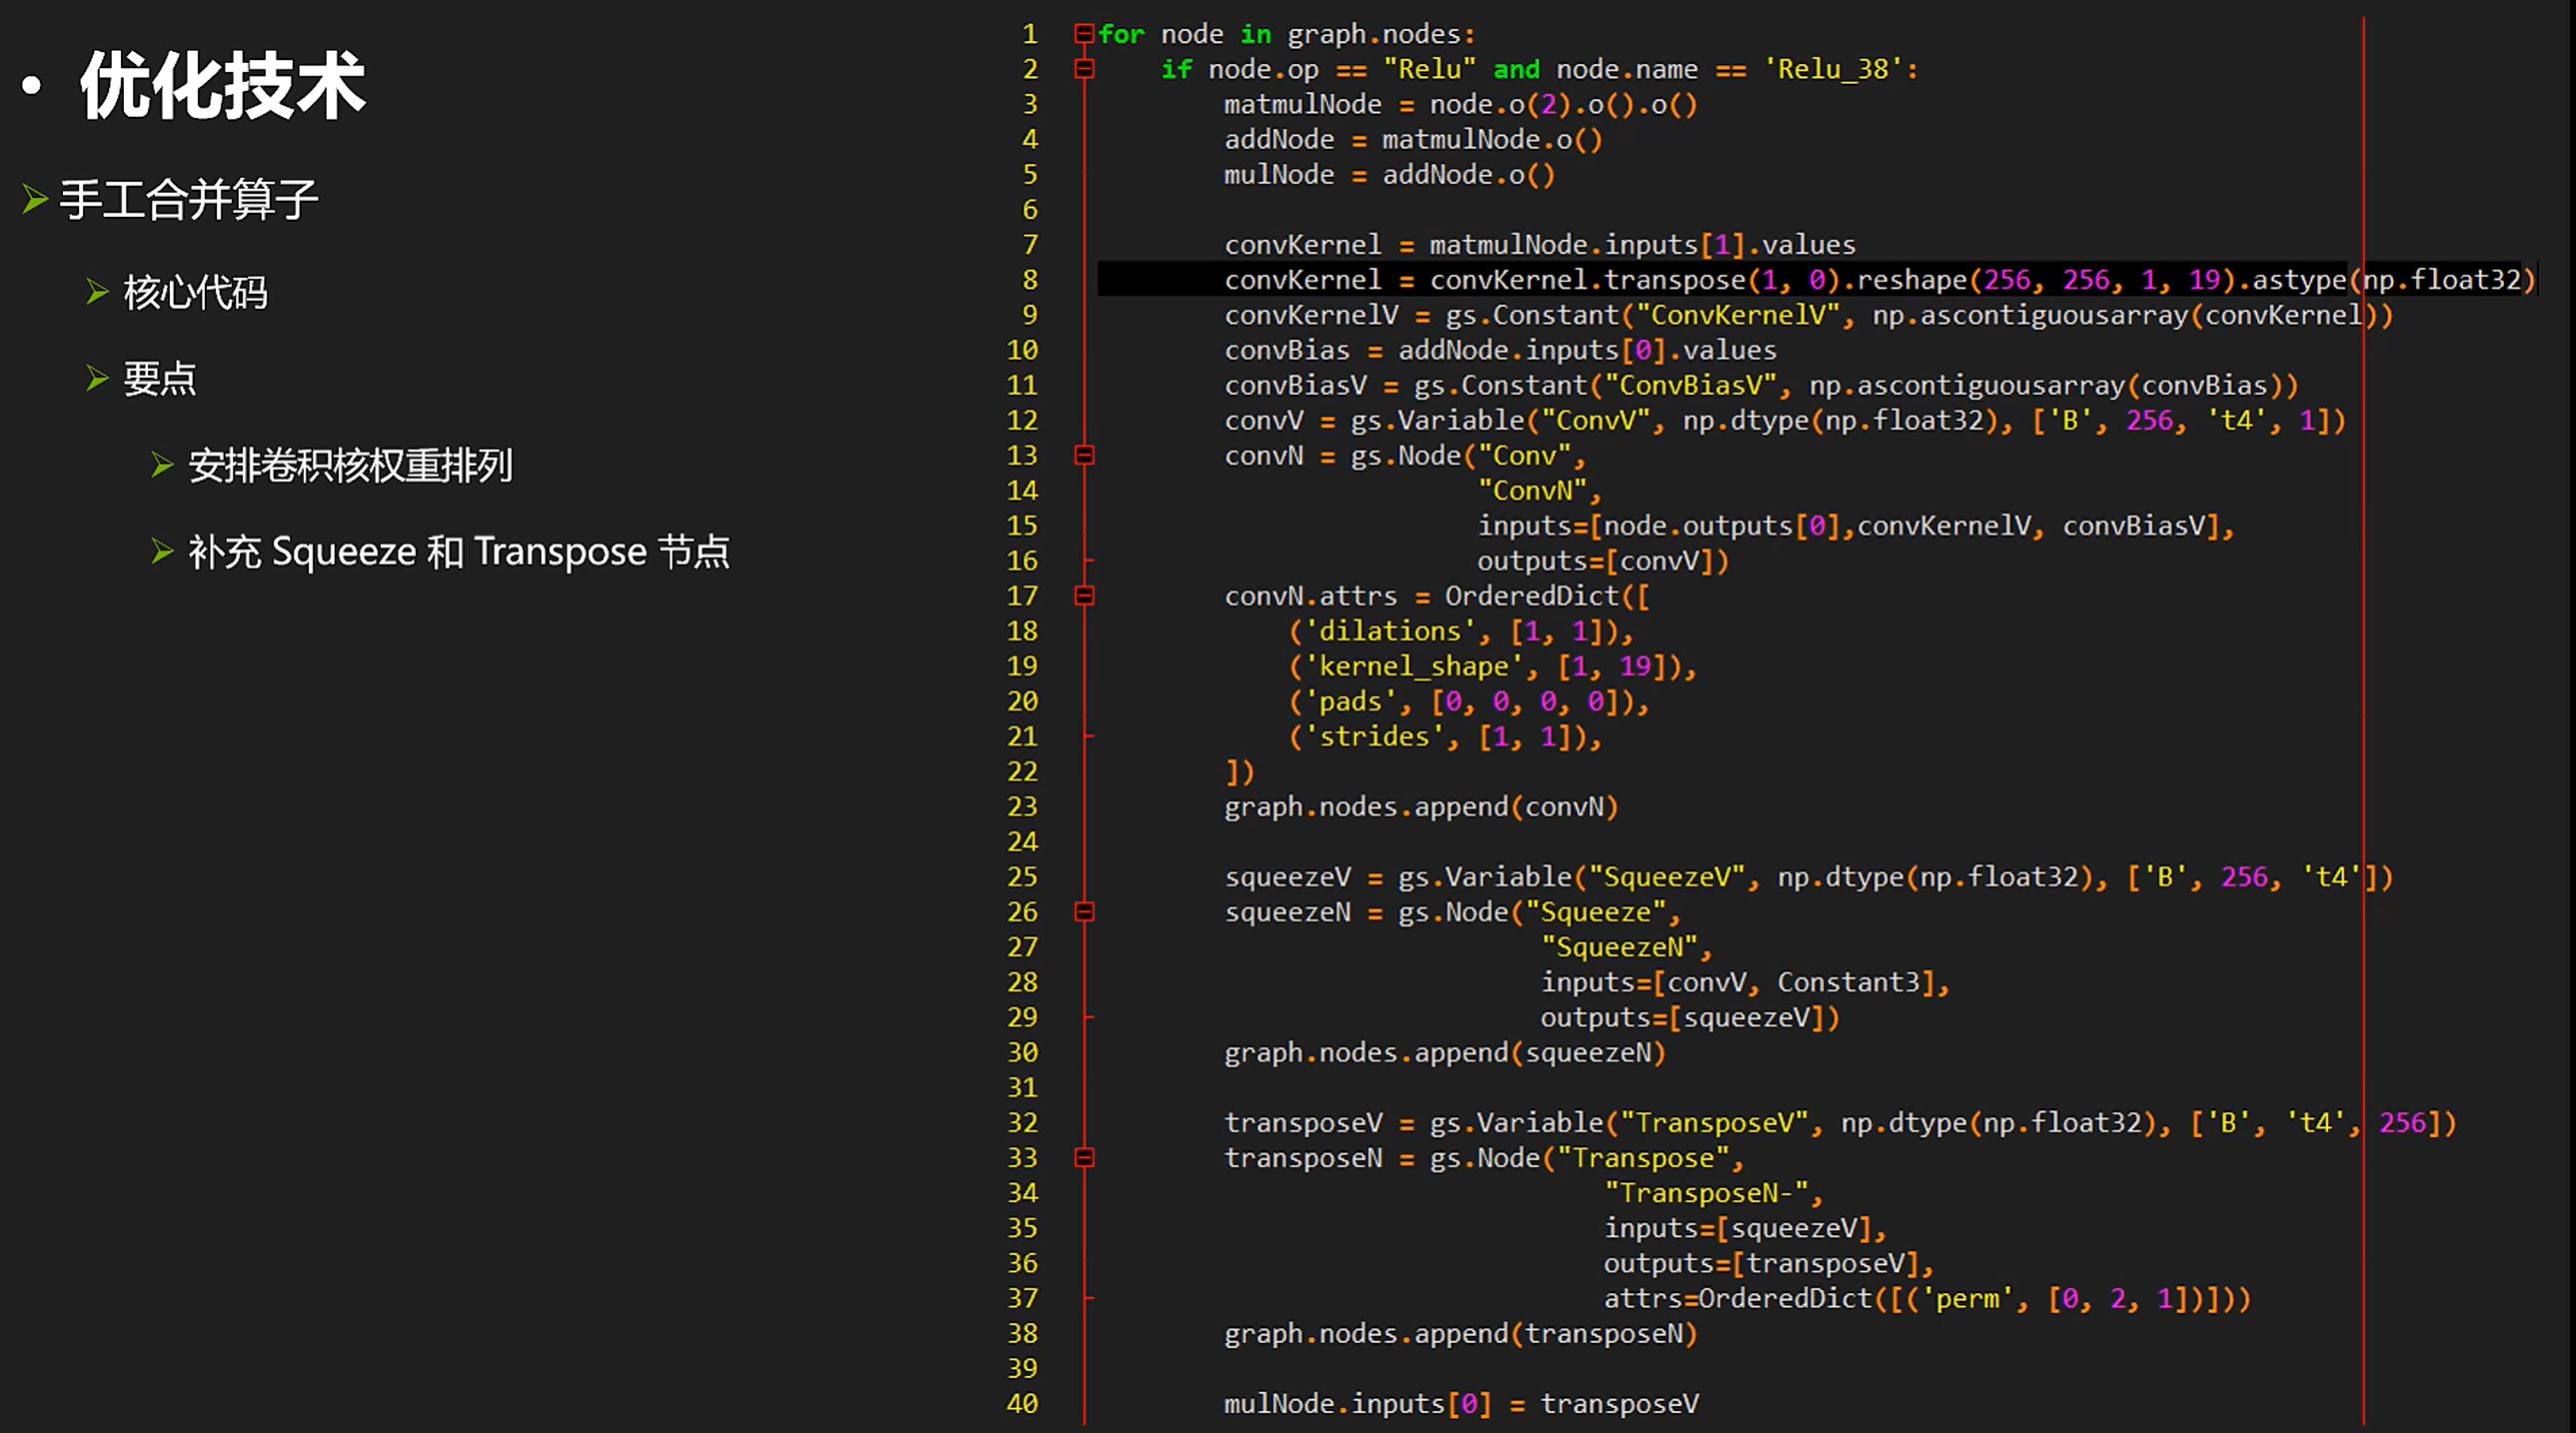Screen dimensions: 2576x1433
Task: Collapse the transposeN gs.Node fold on line 33
Action: point(1083,1158)
